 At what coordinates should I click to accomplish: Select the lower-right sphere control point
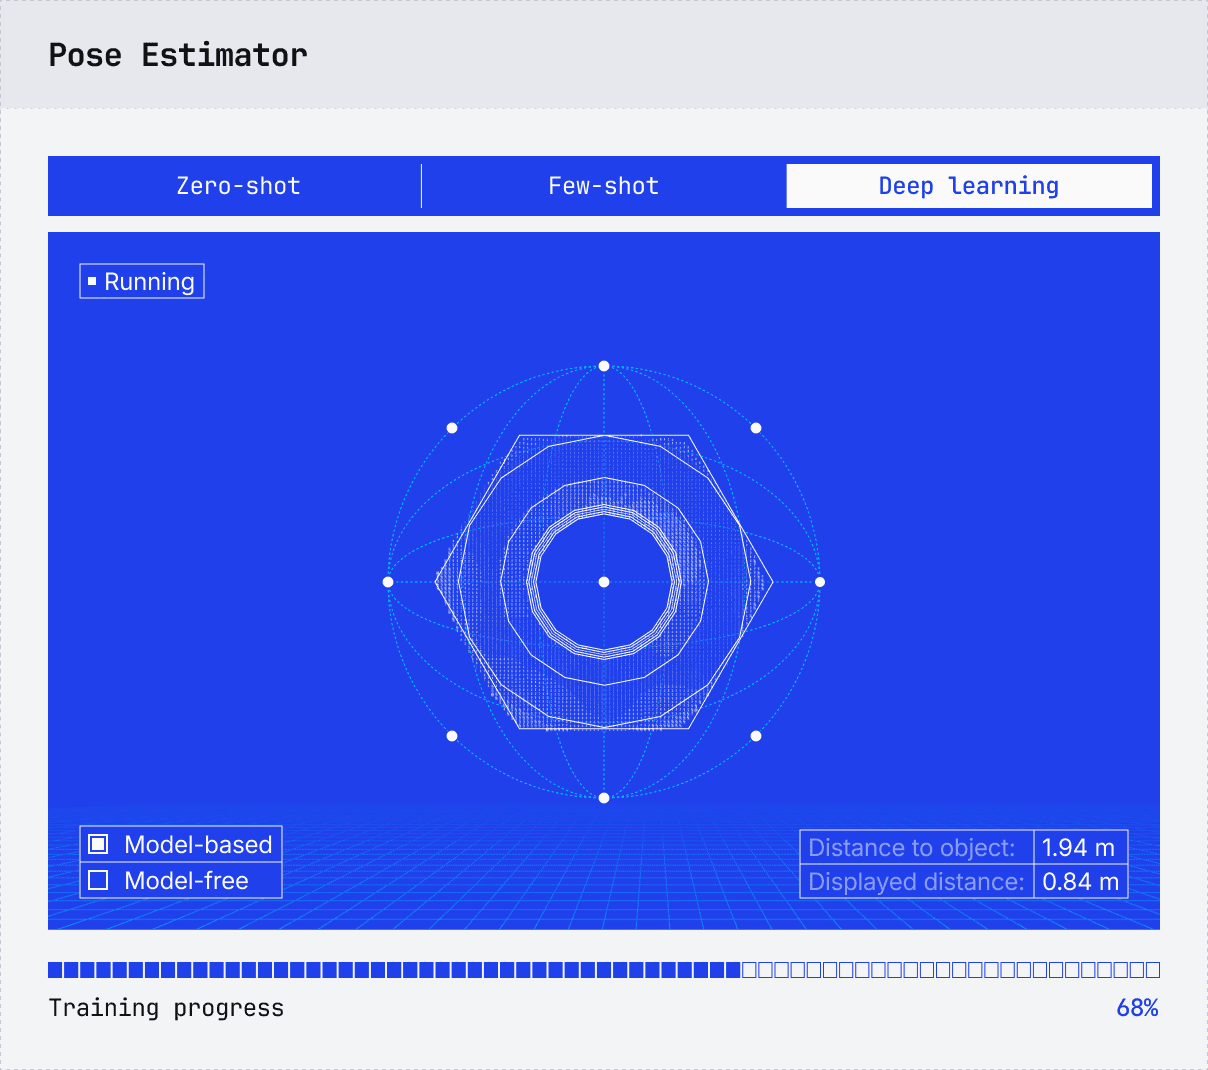[756, 736]
